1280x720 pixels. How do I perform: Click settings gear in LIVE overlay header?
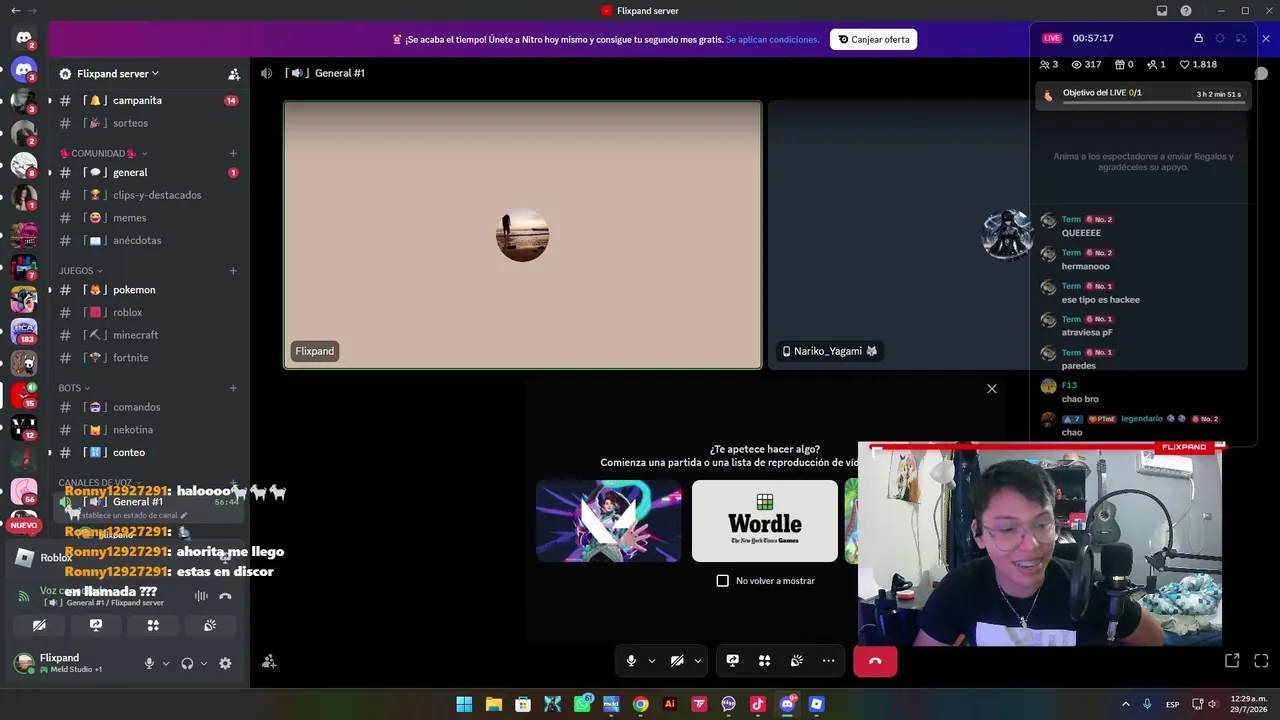pyautogui.click(x=1220, y=38)
